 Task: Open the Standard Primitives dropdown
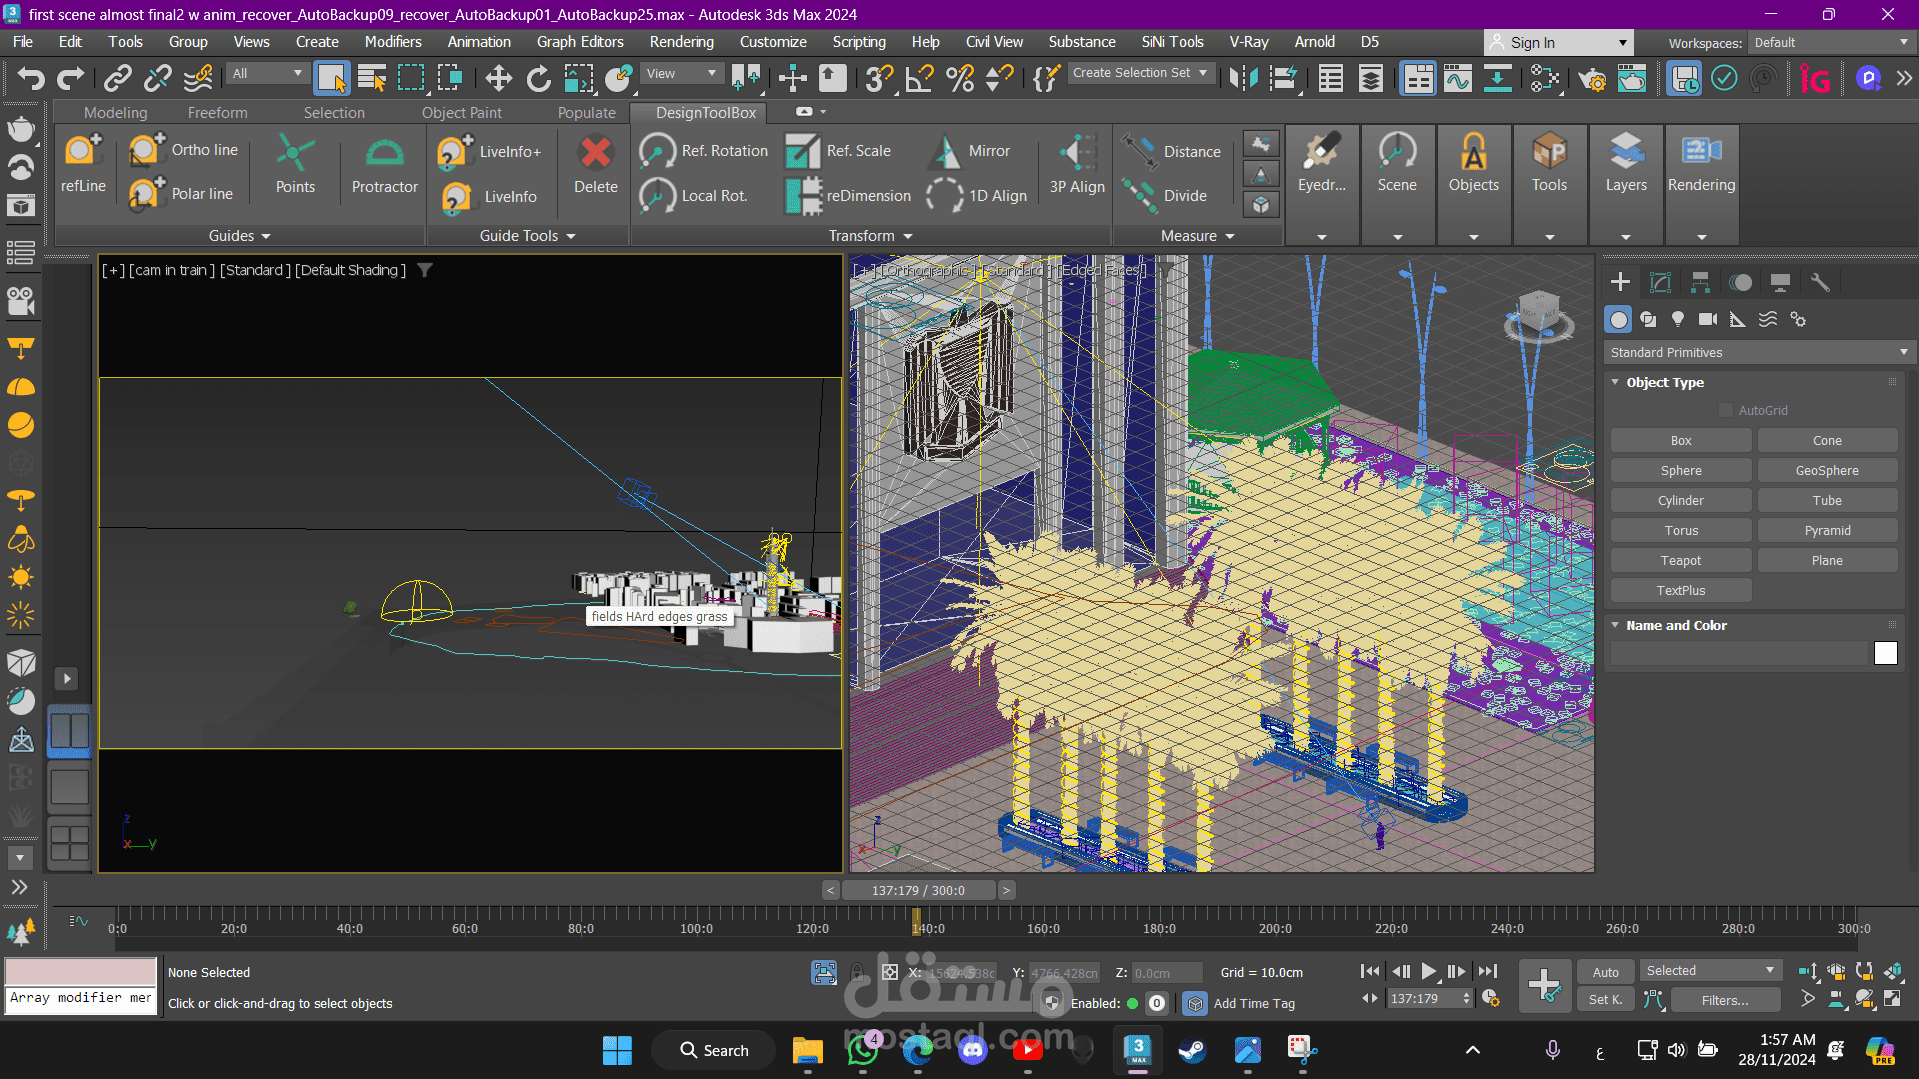click(x=1757, y=352)
